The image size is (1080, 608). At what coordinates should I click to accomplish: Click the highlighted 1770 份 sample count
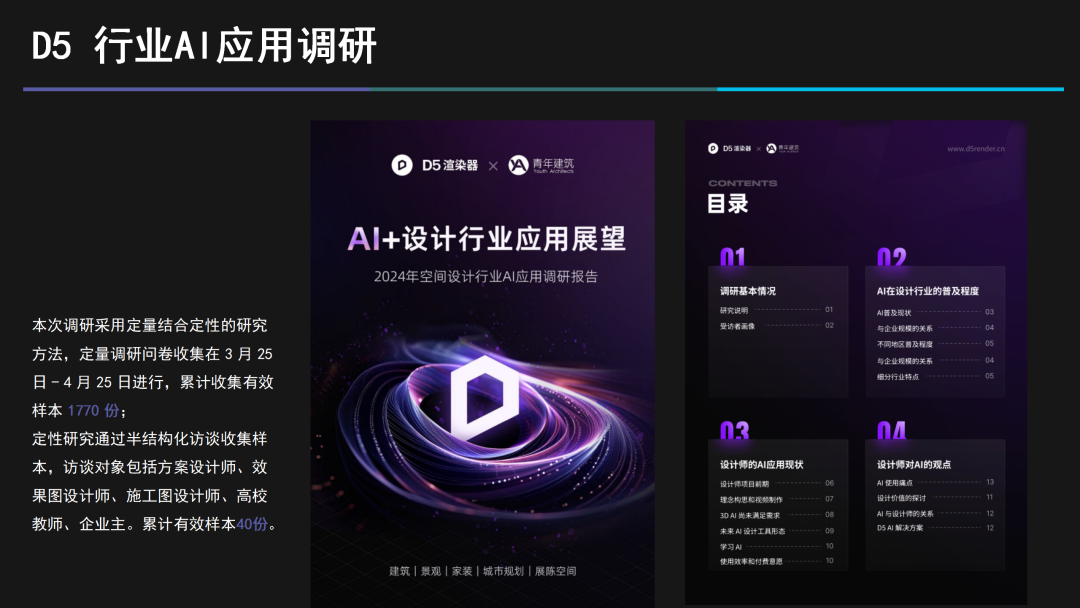tap(93, 411)
